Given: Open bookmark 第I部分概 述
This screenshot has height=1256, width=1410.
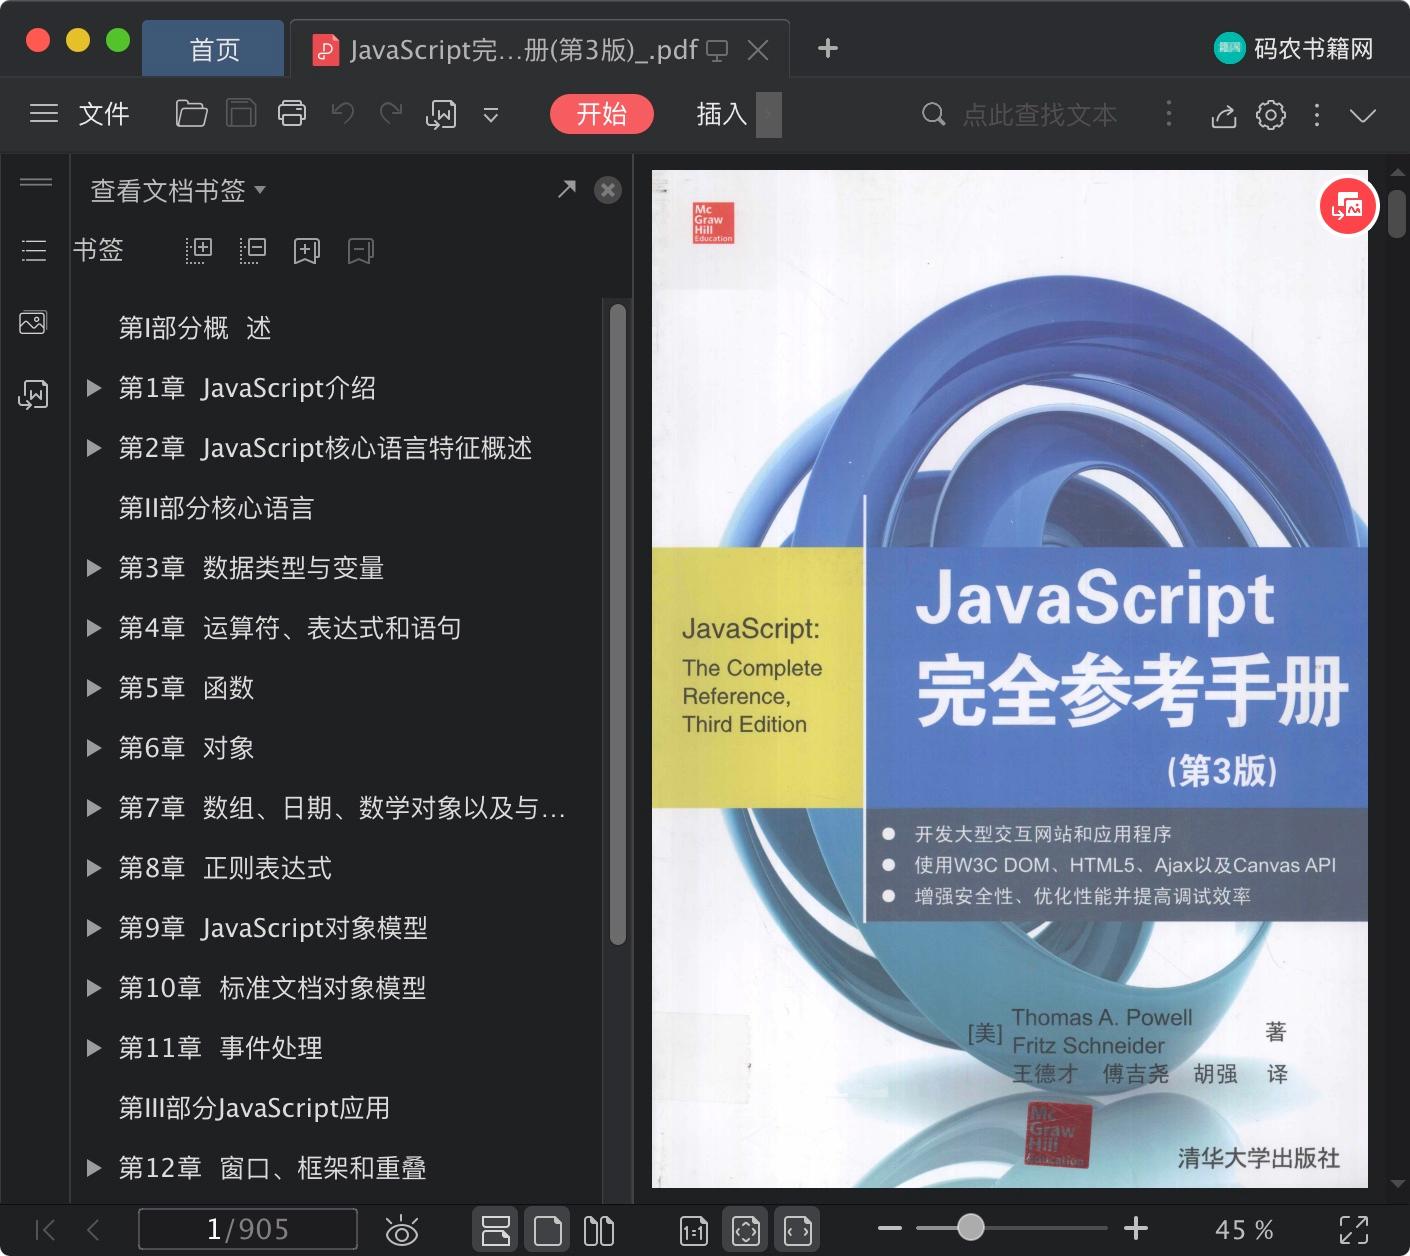Looking at the screenshot, I should [x=195, y=328].
